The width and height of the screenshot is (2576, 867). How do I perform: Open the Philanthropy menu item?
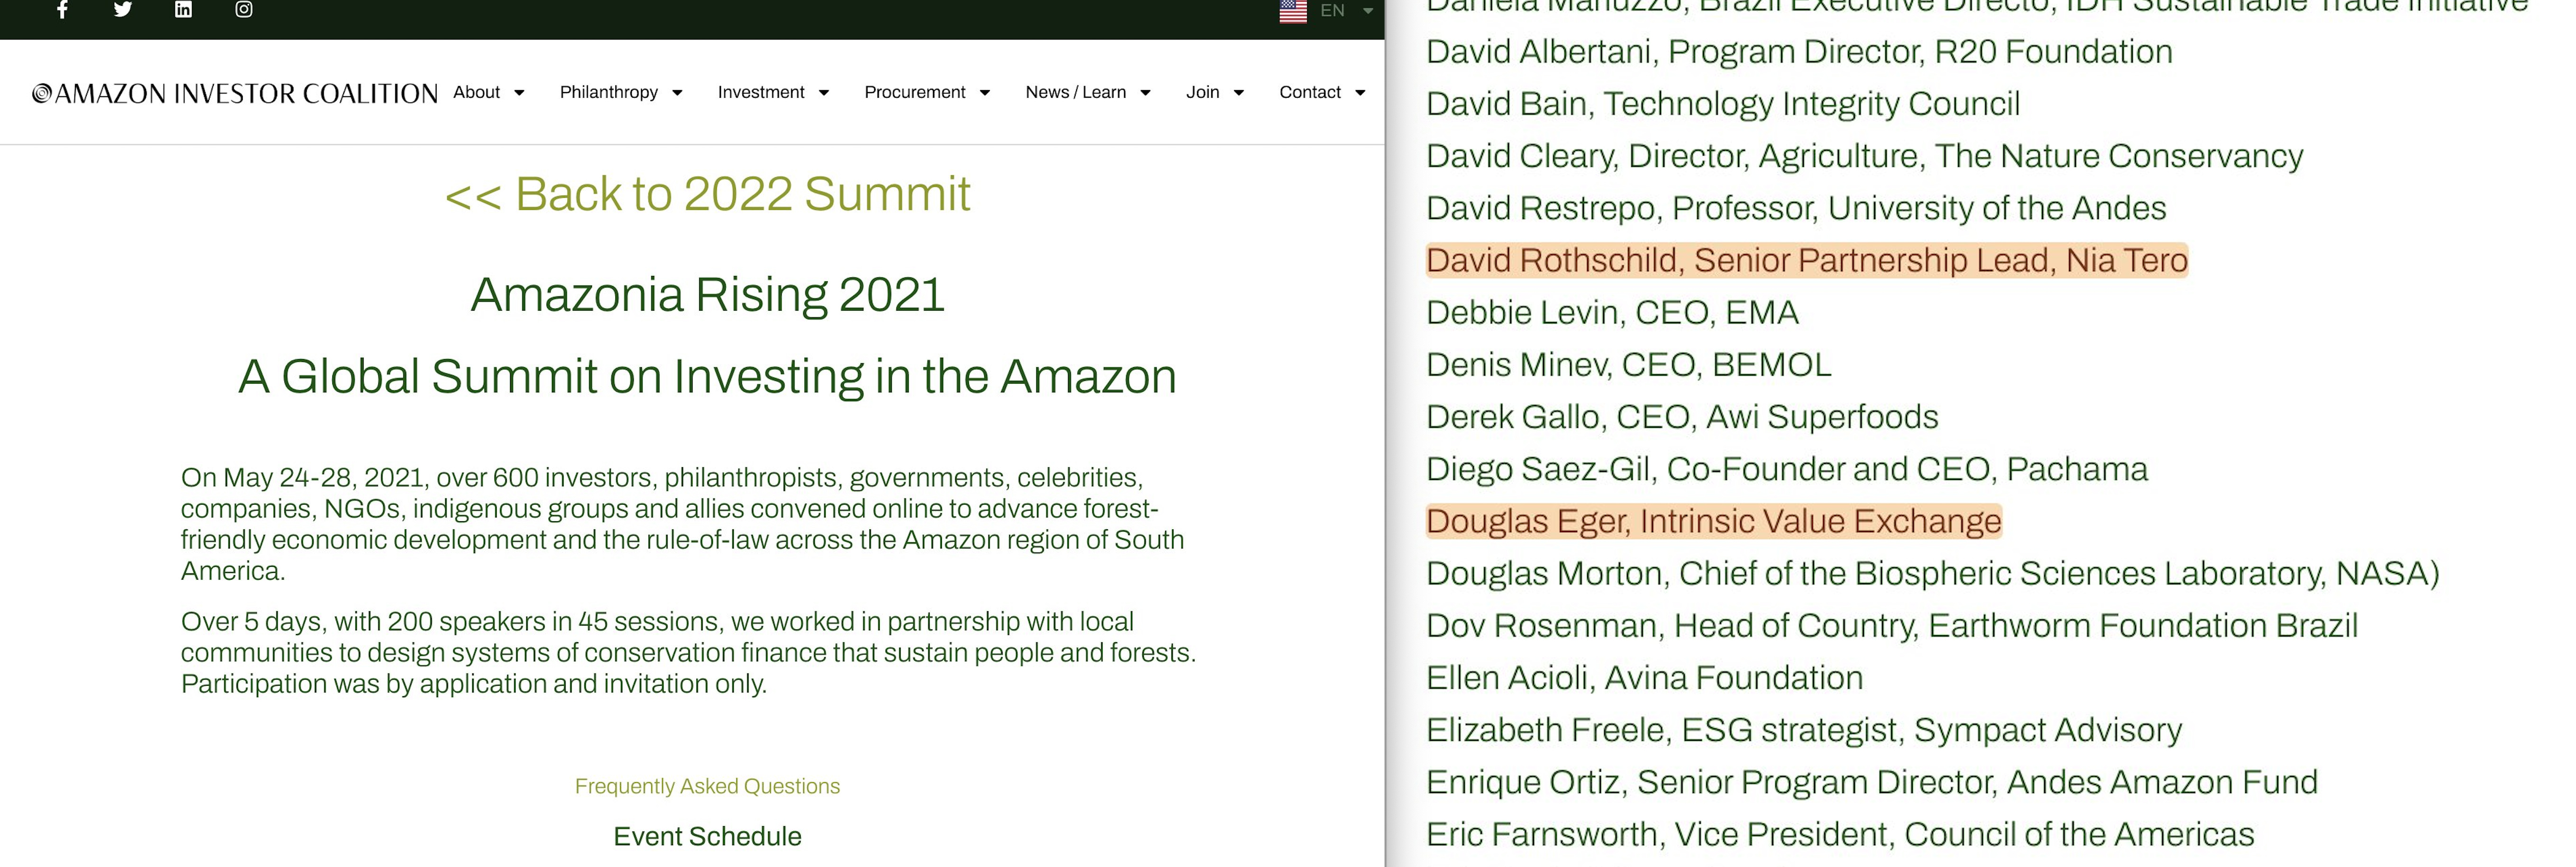609,92
